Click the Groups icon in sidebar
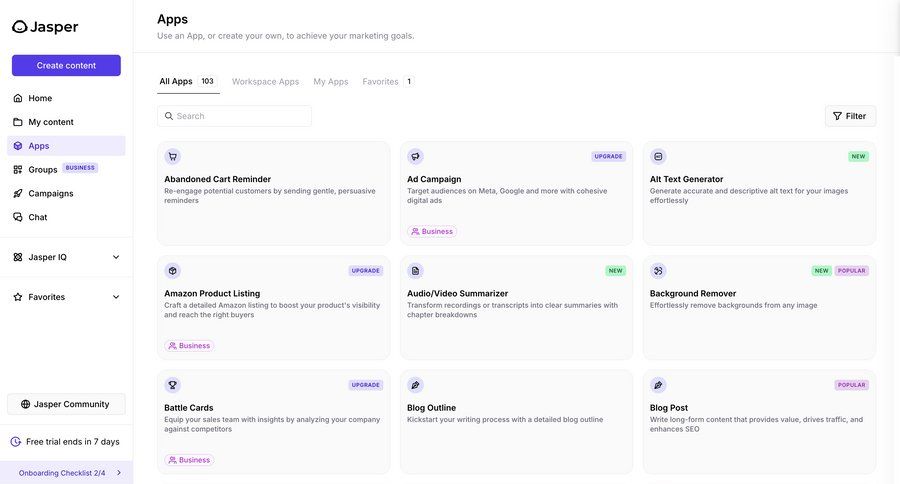The width and height of the screenshot is (900, 484). click(x=18, y=169)
